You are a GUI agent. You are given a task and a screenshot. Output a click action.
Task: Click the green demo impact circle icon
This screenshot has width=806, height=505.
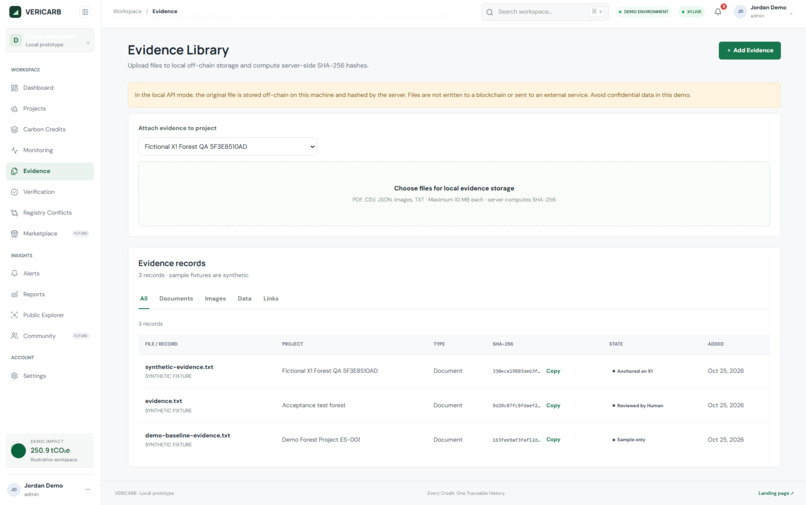coord(19,450)
